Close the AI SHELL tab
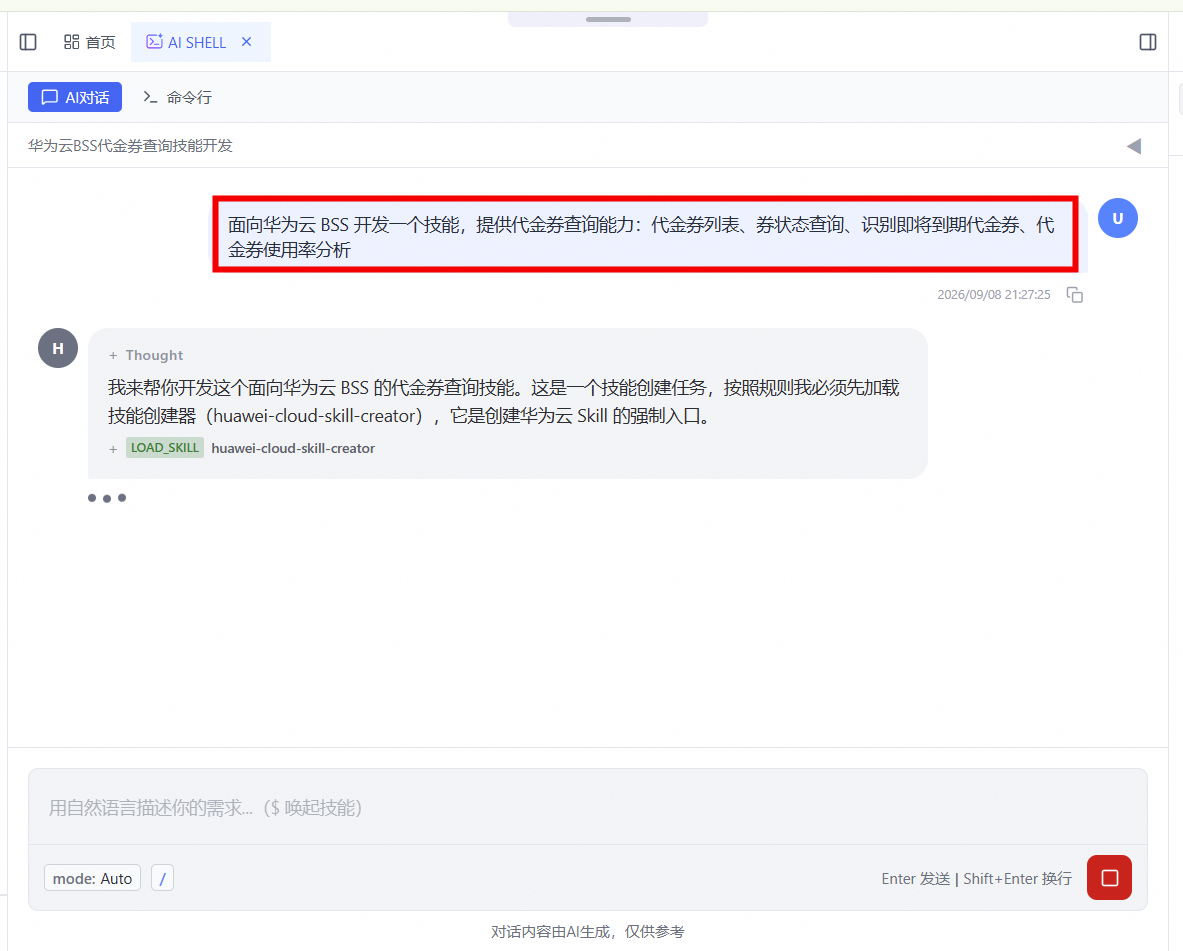 246,42
